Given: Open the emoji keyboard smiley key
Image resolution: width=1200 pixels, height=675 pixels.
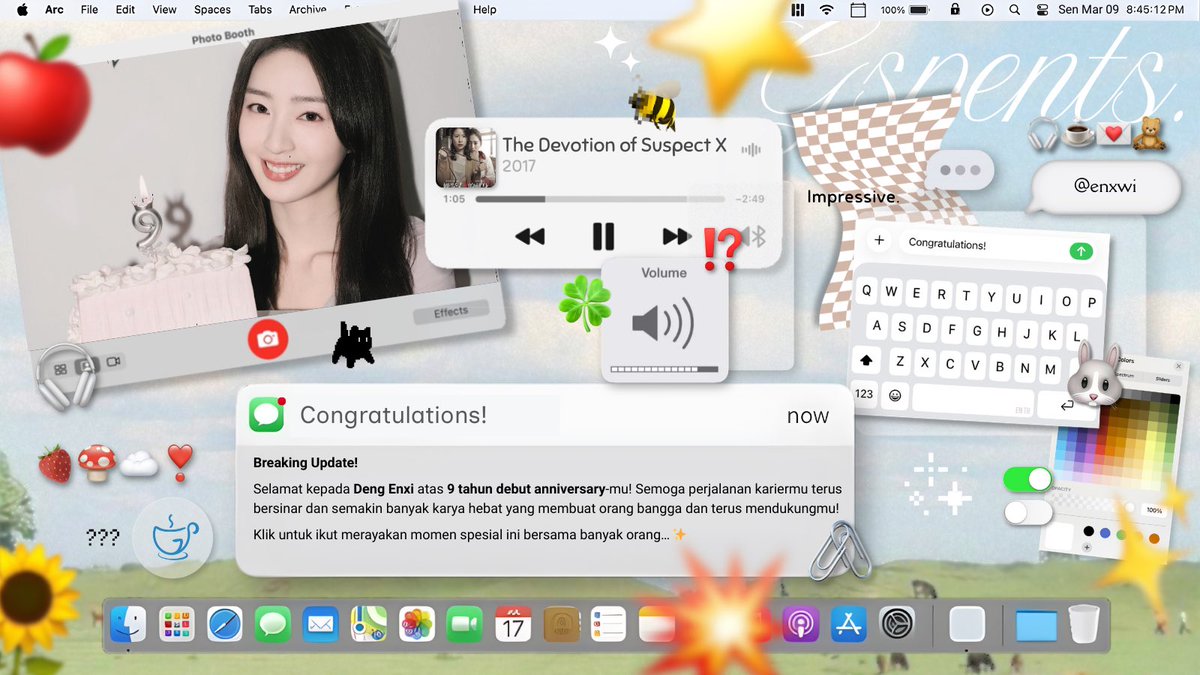Looking at the screenshot, I should pos(894,396).
